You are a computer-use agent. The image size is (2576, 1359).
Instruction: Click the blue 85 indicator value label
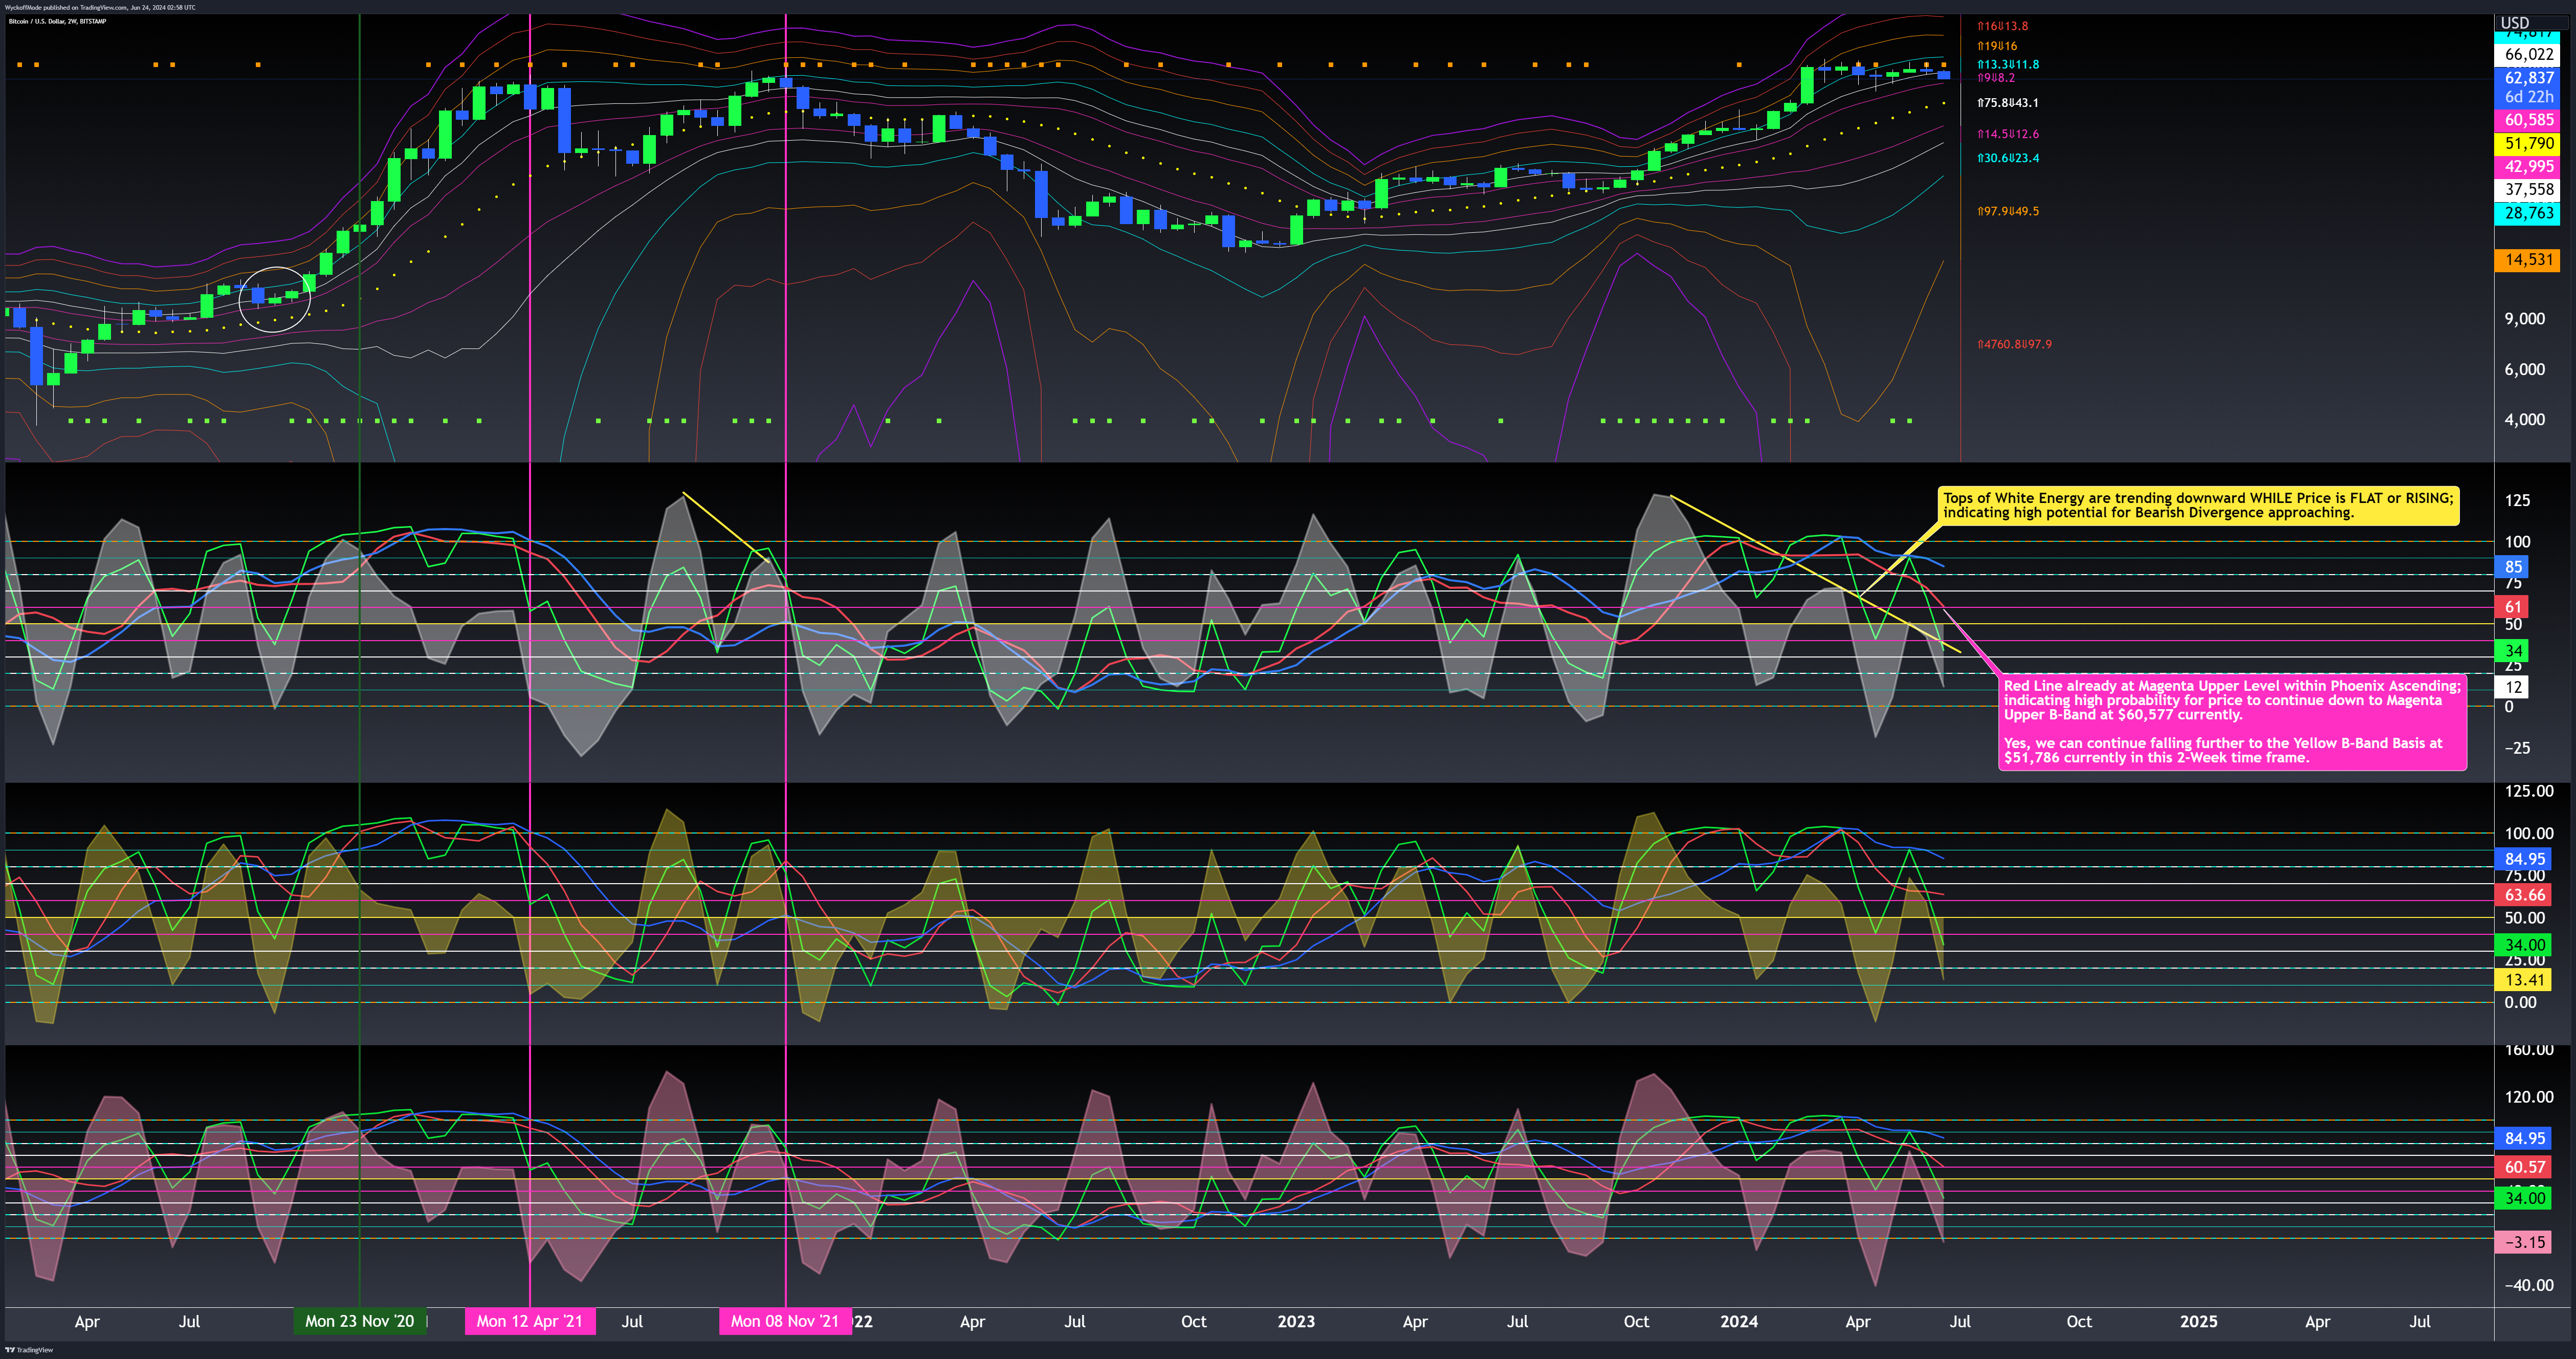[x=2513, y=567]
